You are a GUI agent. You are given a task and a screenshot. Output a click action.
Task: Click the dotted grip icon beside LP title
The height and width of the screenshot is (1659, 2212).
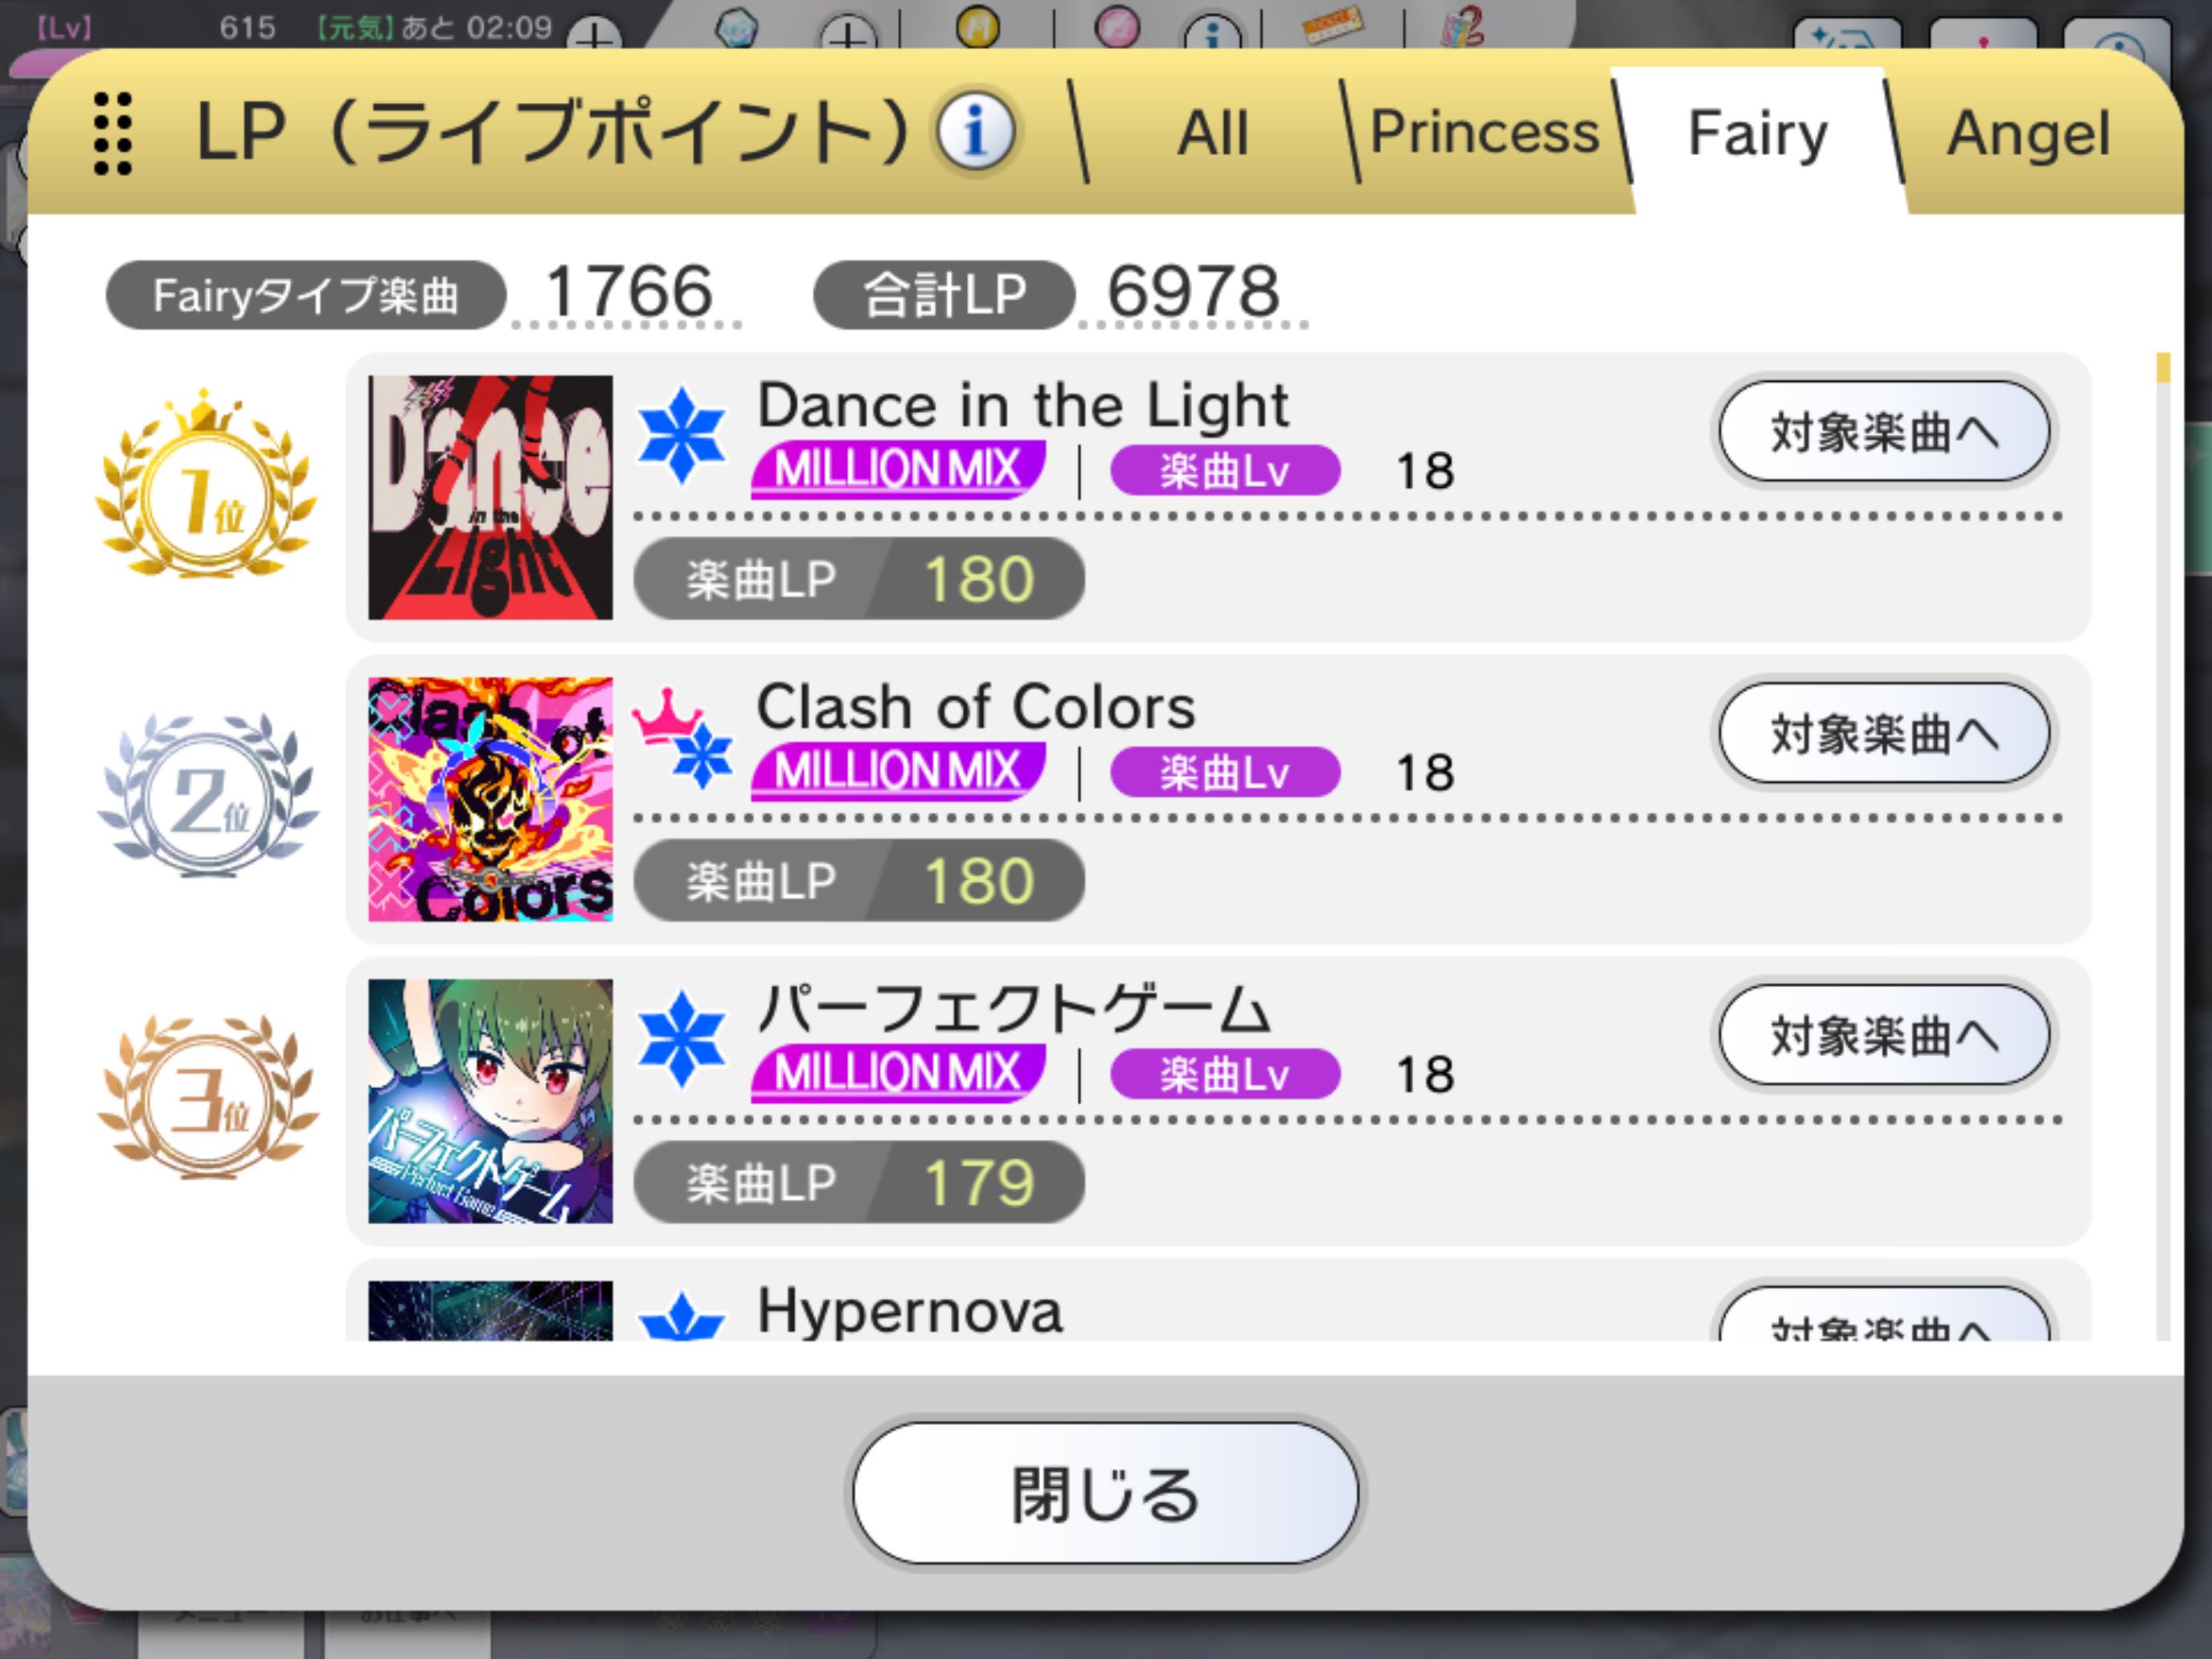(113, 134)
